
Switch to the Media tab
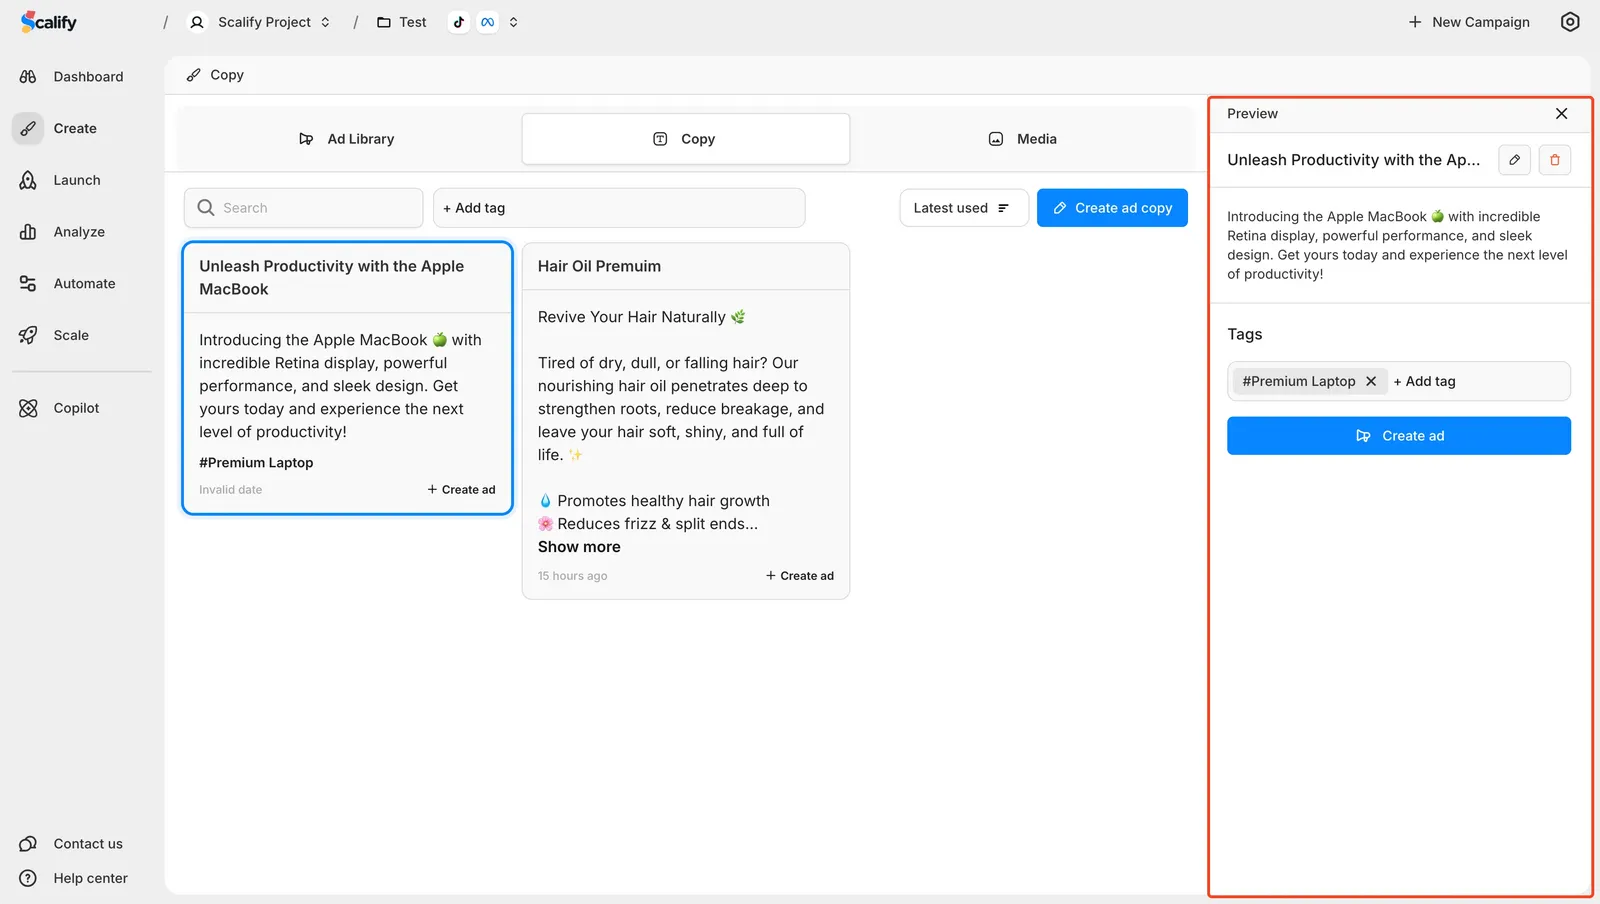pyautogui.click(x=1023, y=139)
